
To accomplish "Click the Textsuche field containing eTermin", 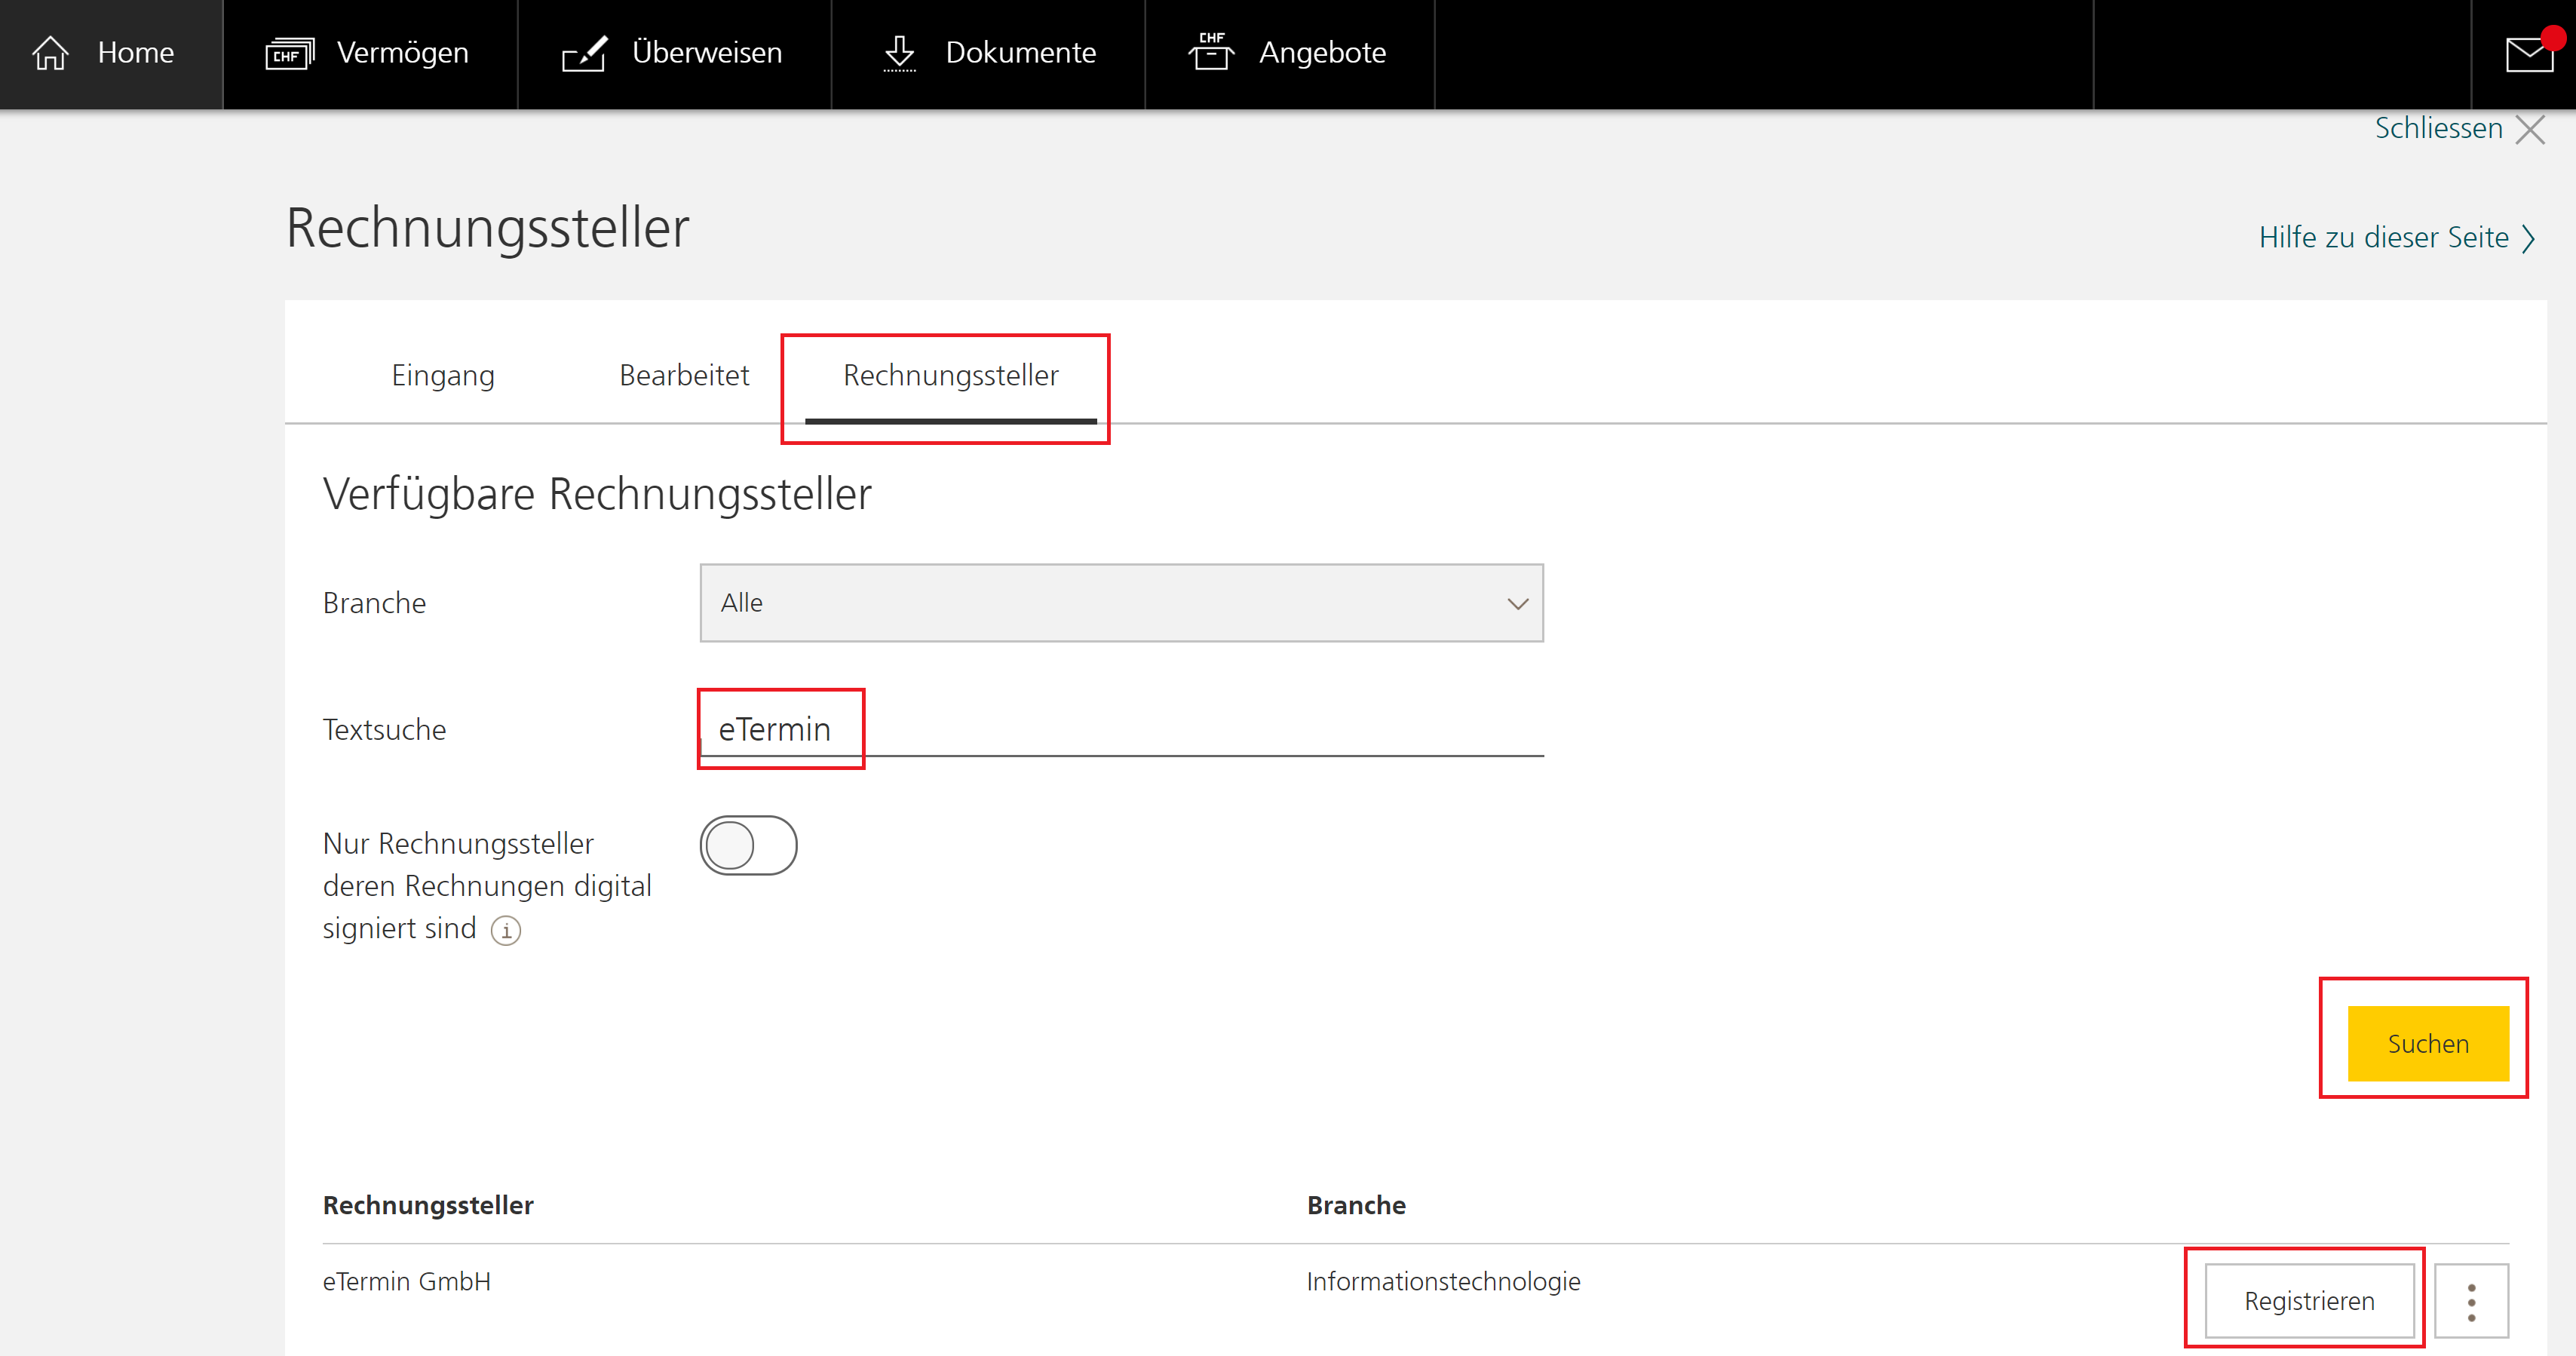I will (1121, 730).
